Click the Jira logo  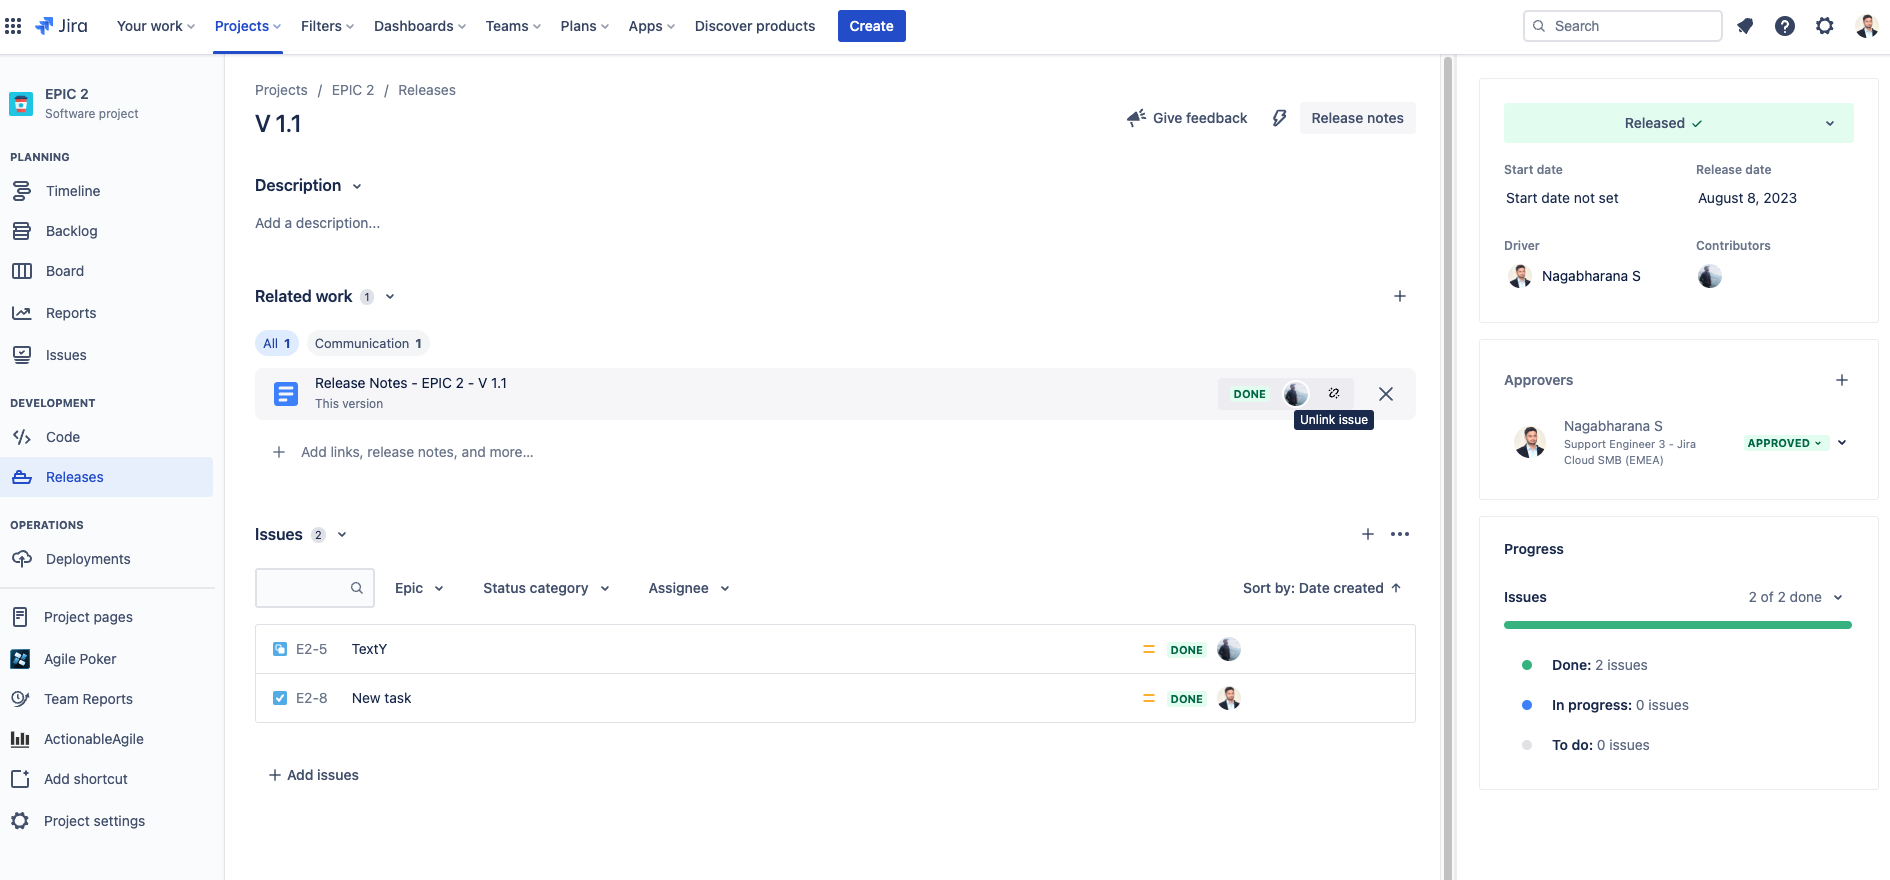pos(61,26)
